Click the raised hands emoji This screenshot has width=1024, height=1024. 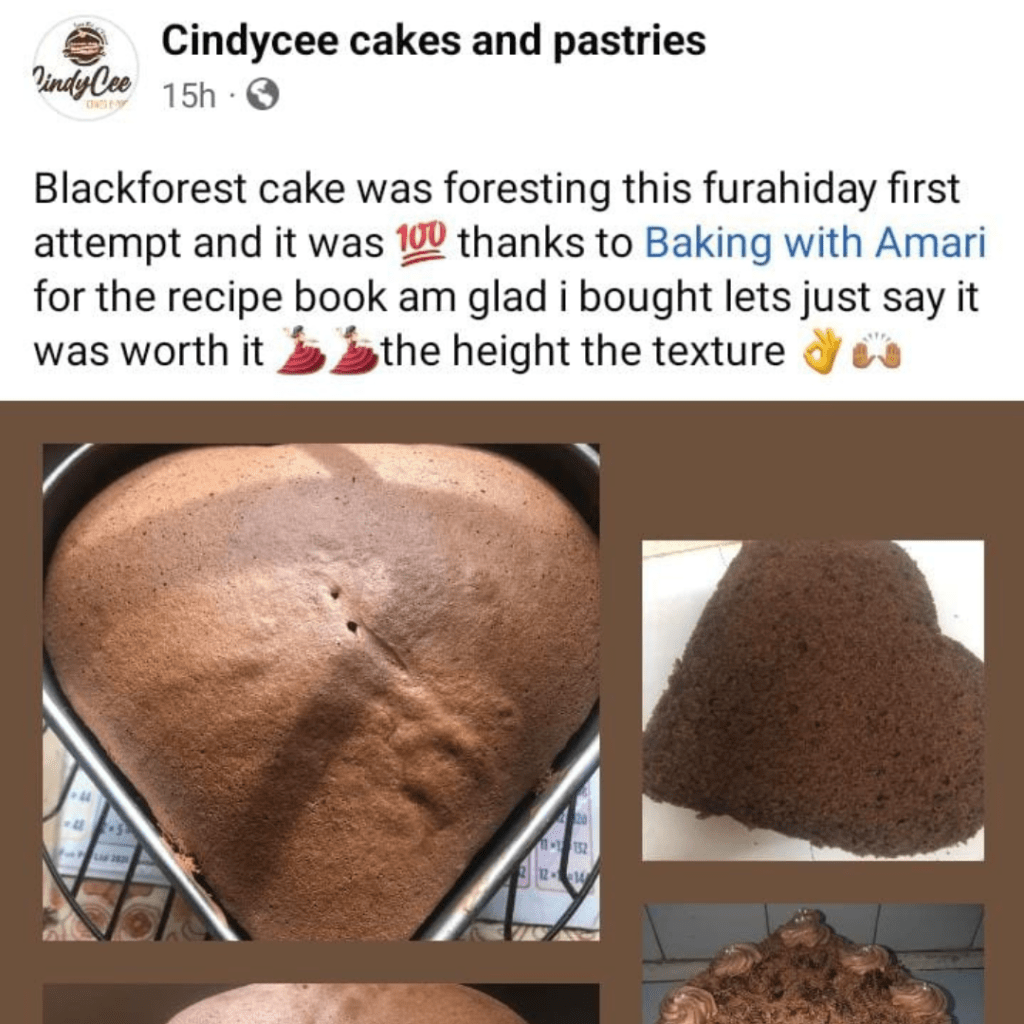[876, 353]
